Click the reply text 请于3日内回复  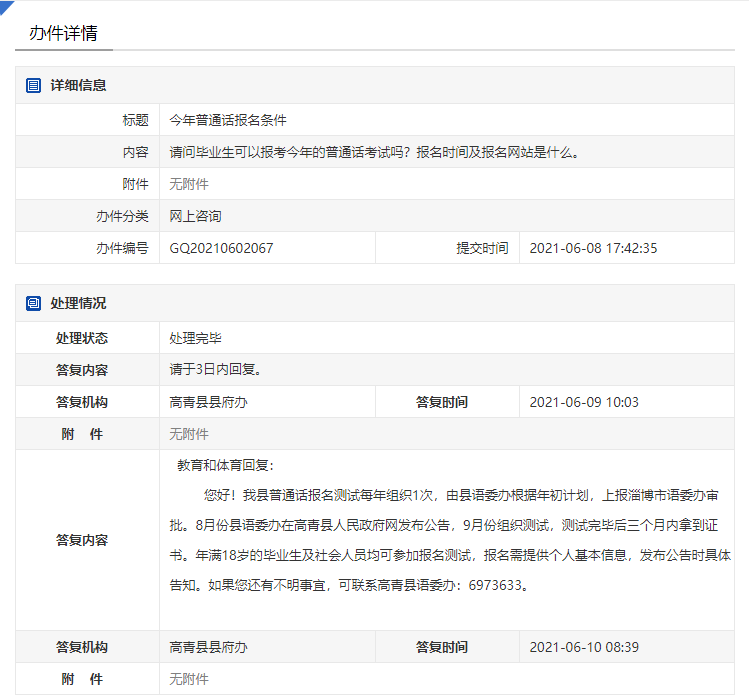tap(216, 370)
